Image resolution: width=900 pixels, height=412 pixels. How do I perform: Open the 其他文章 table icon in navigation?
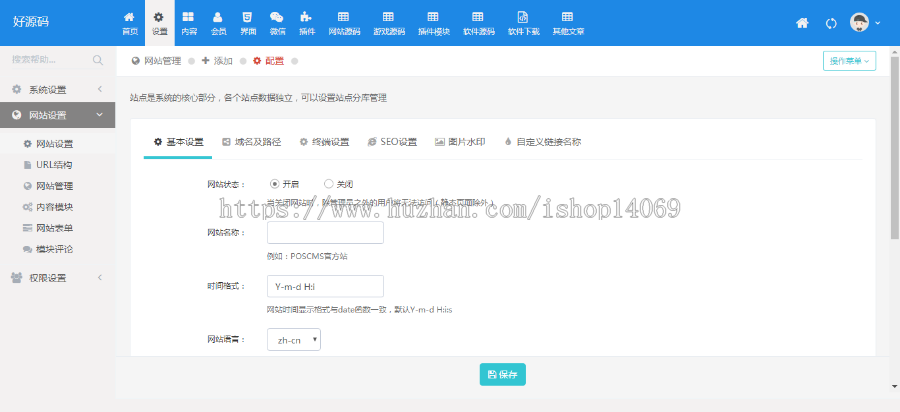click(x=568, y=17)
